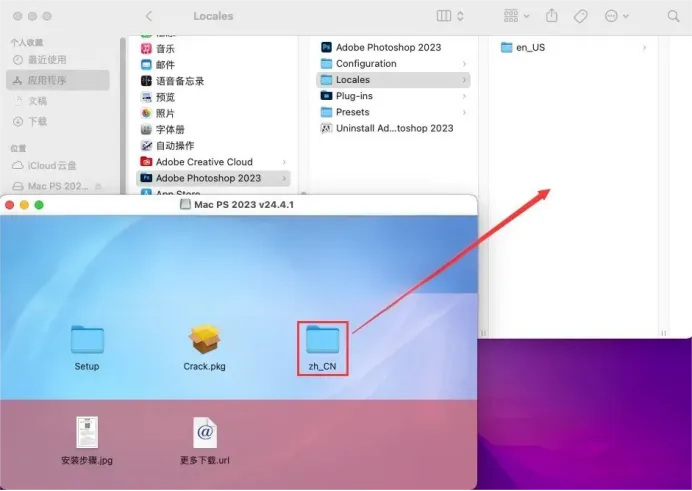This screenshot has height=491, width=692.
Task: Expand the Locales folder chevron
Action: pyautogui.click(x=464, y=80)
